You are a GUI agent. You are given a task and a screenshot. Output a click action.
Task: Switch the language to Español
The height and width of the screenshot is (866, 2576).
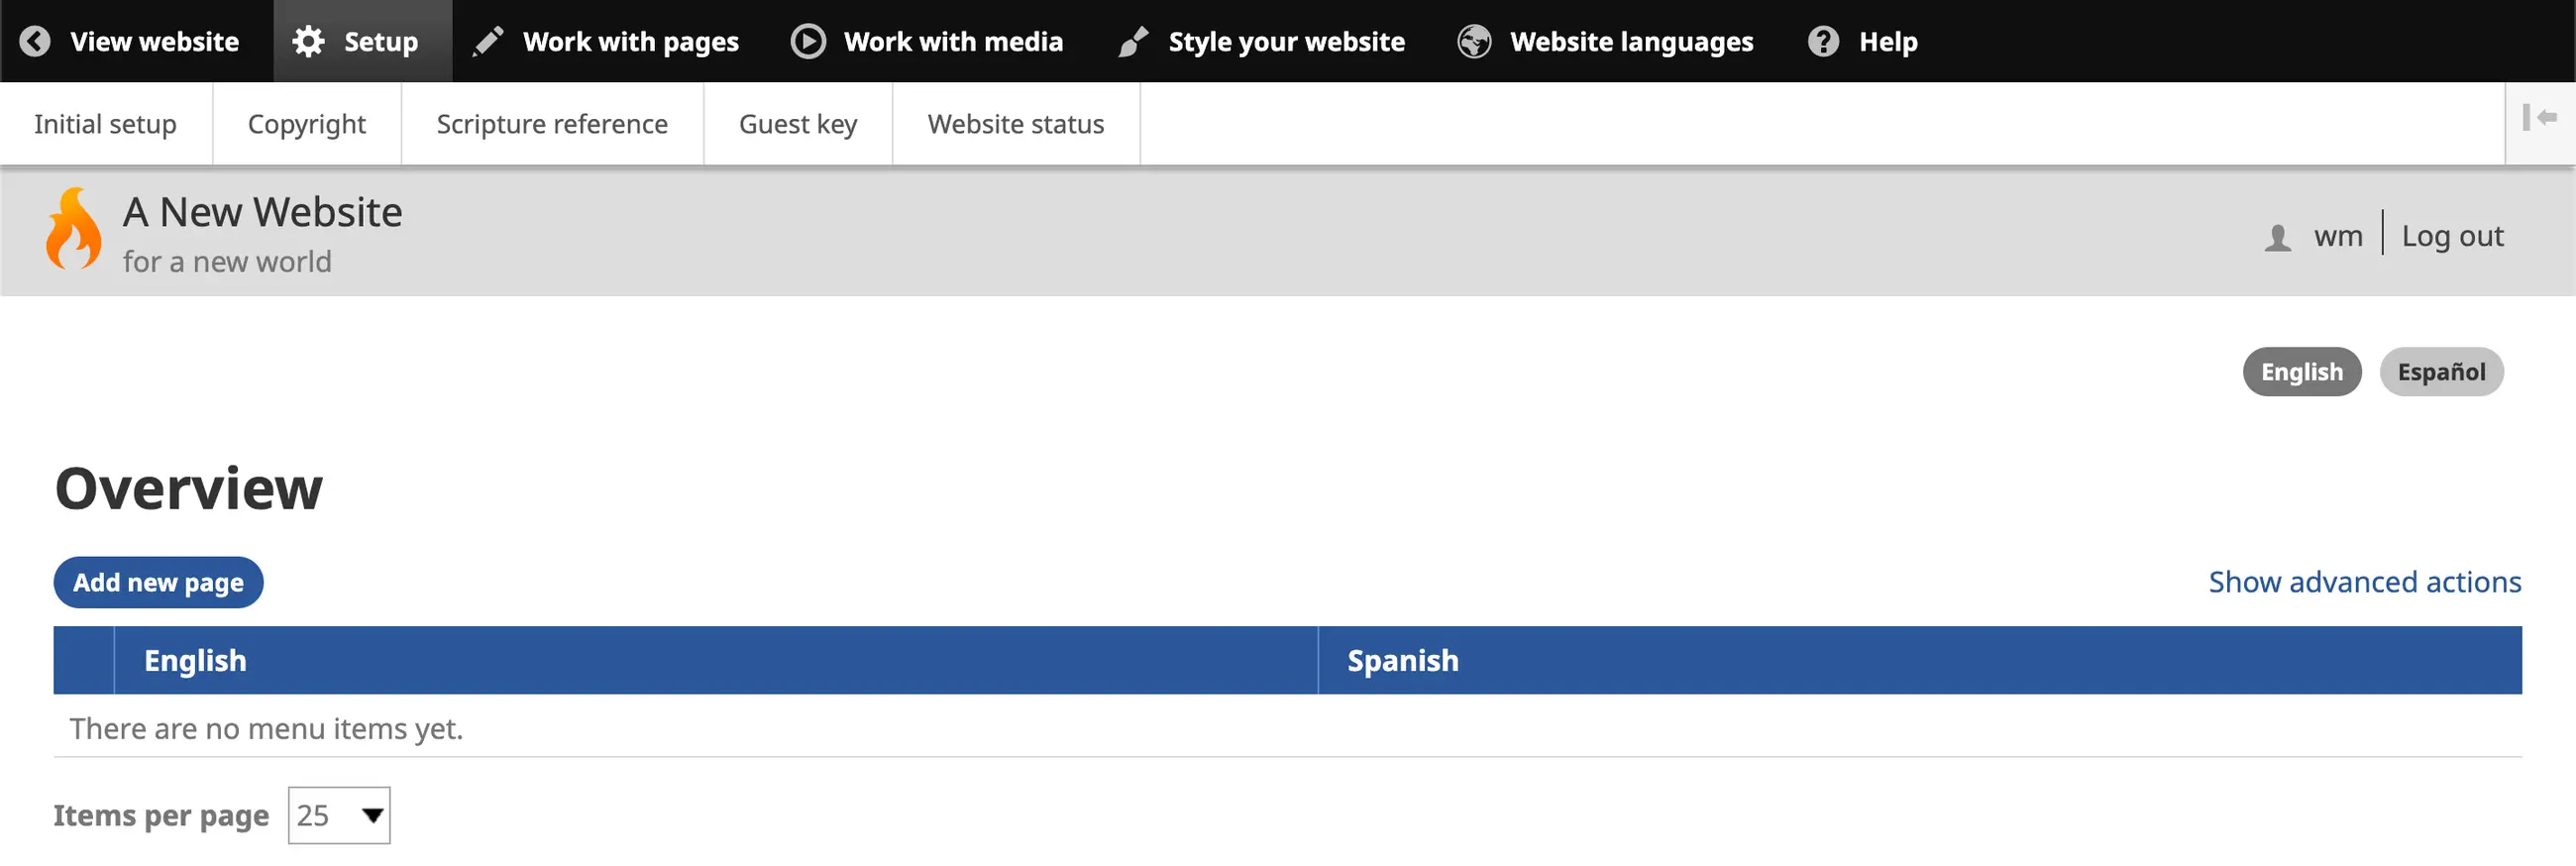[x=2440, y=372]
